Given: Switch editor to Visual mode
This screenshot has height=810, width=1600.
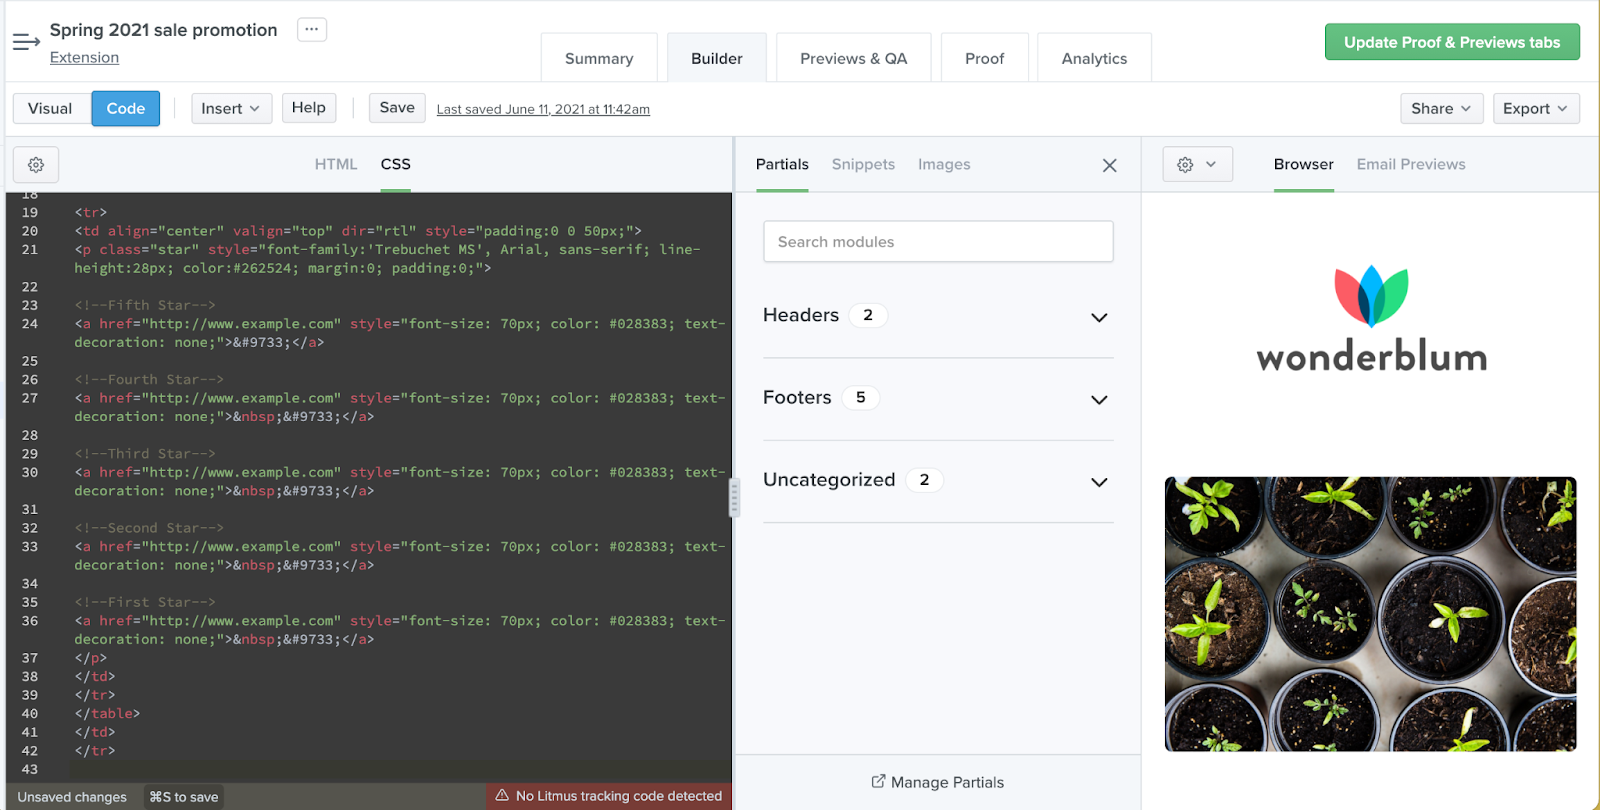Looking at the screenshot, I should point(50,109).
